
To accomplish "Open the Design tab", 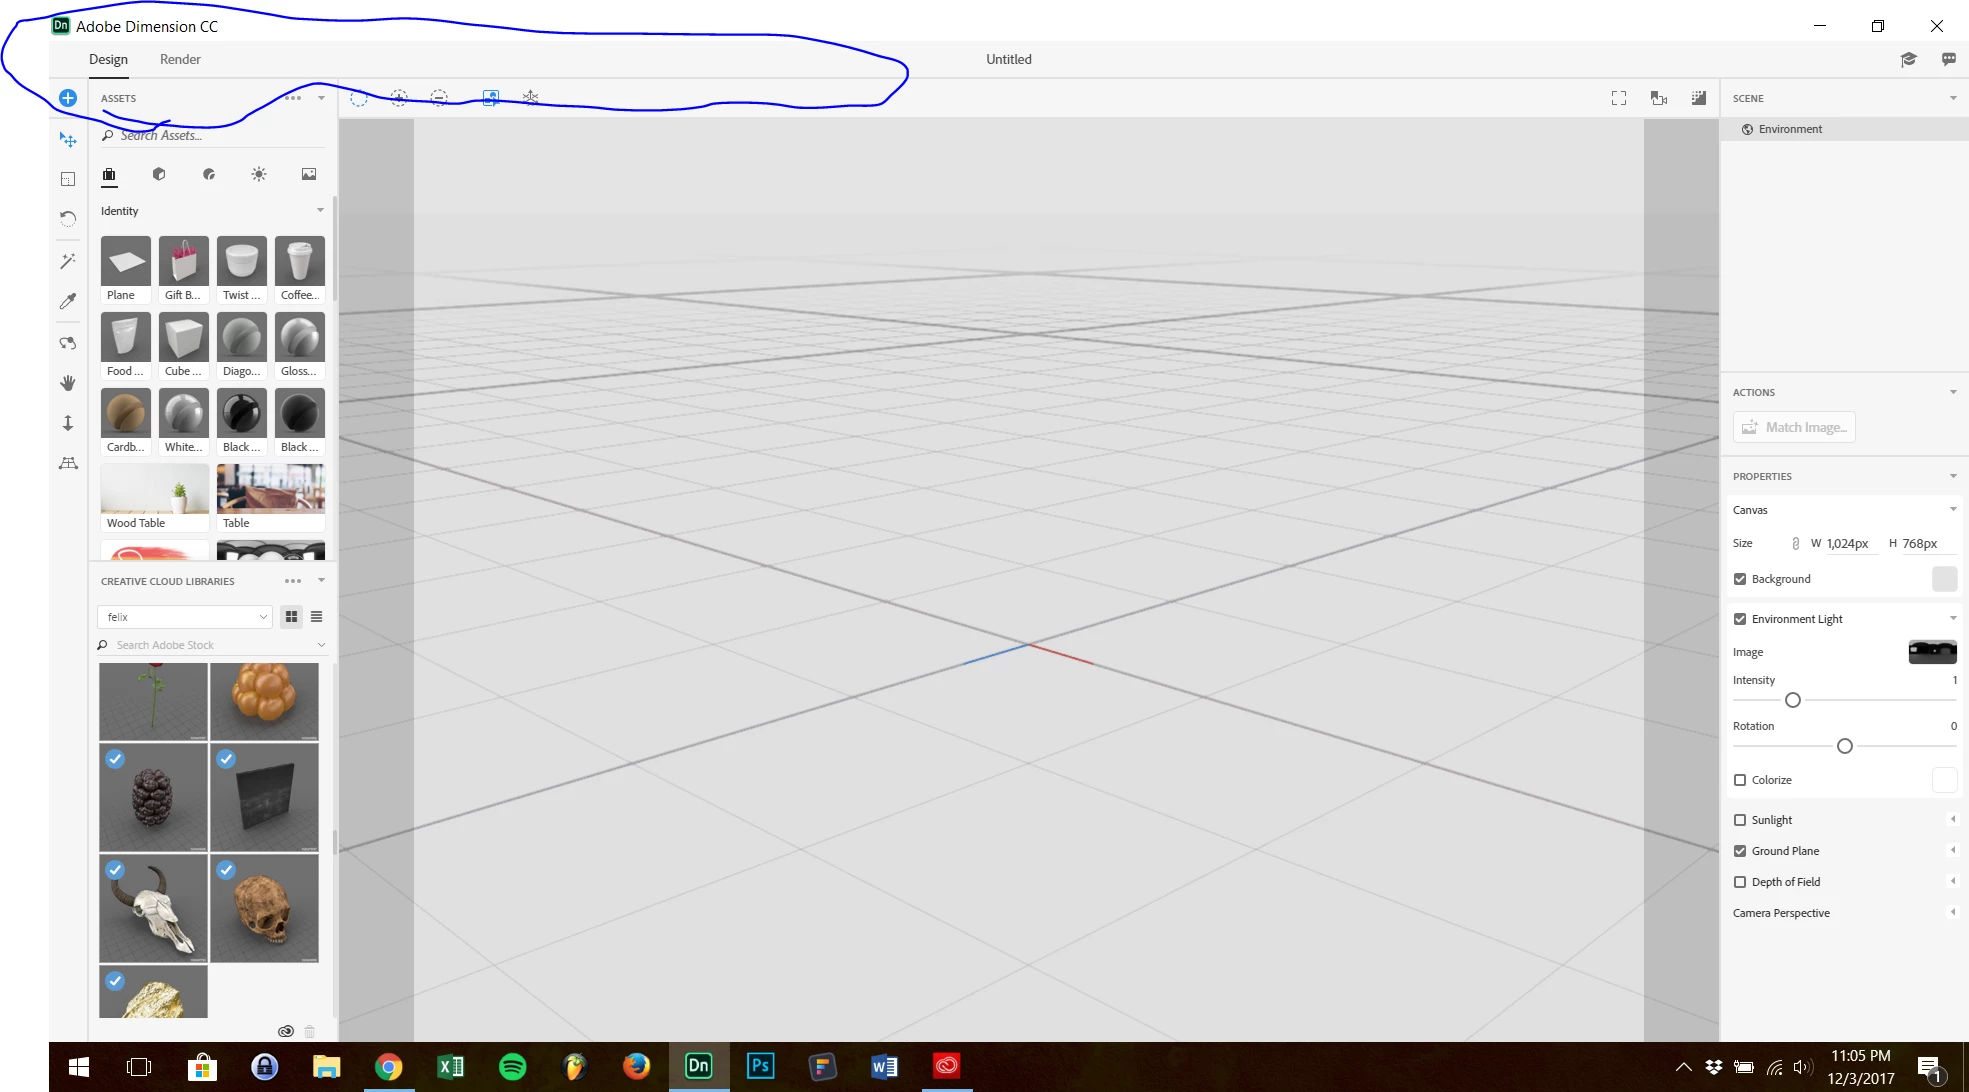I will (108, 59).
